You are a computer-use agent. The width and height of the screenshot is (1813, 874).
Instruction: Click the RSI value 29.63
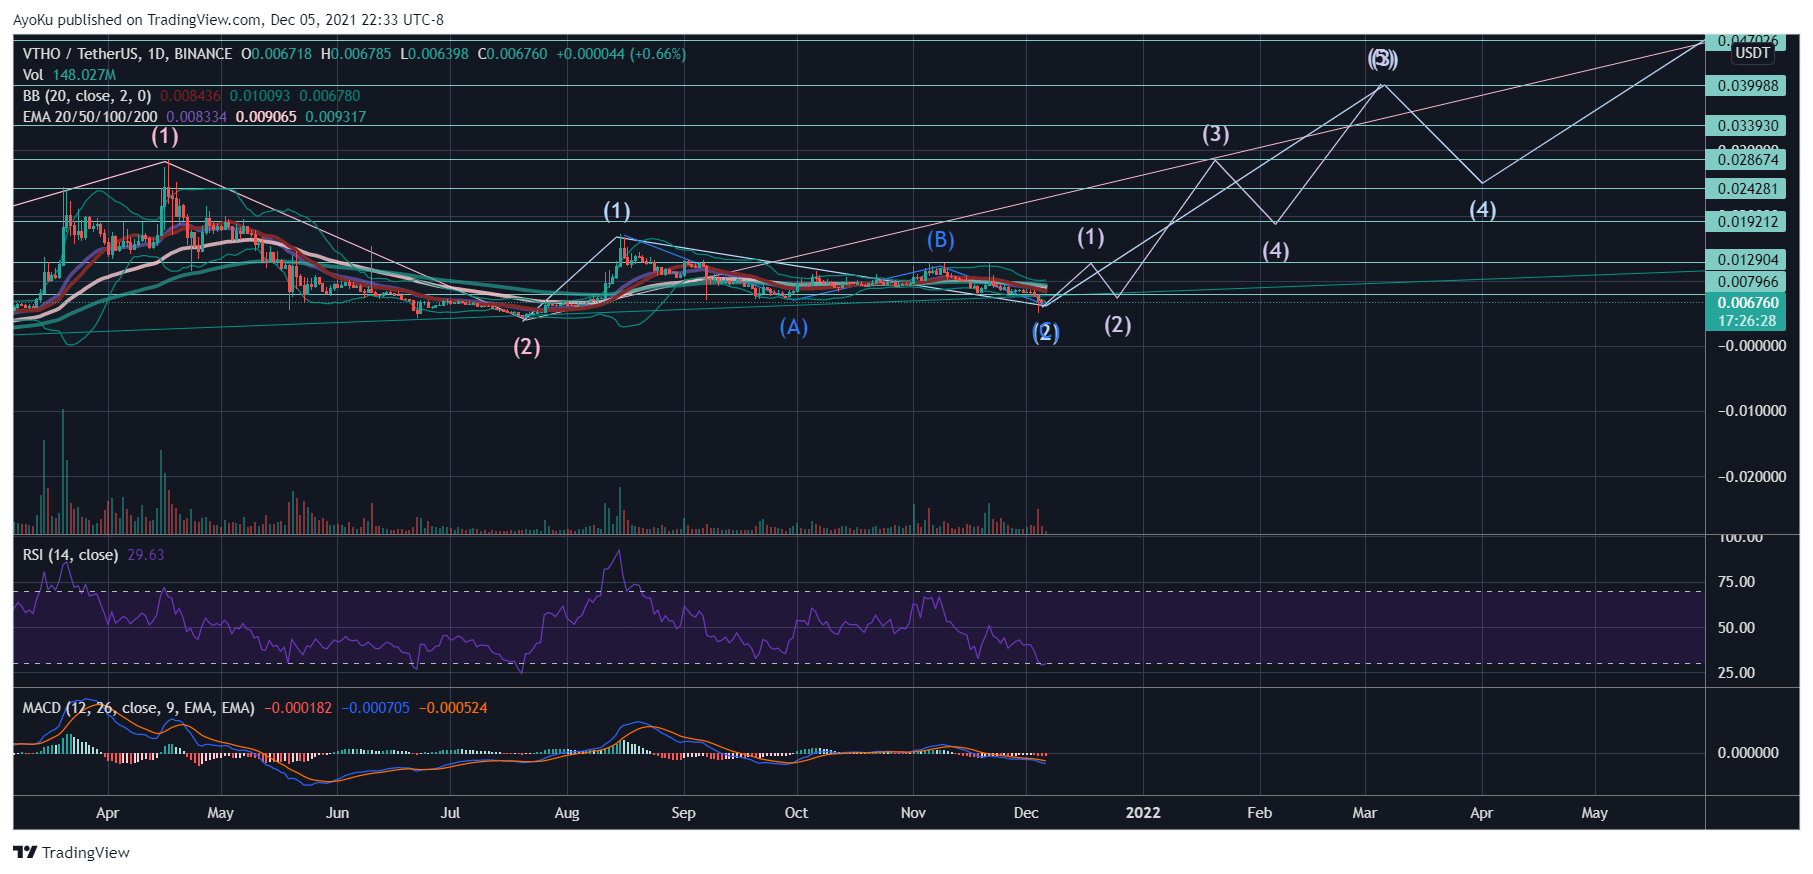tap(146, 555)
